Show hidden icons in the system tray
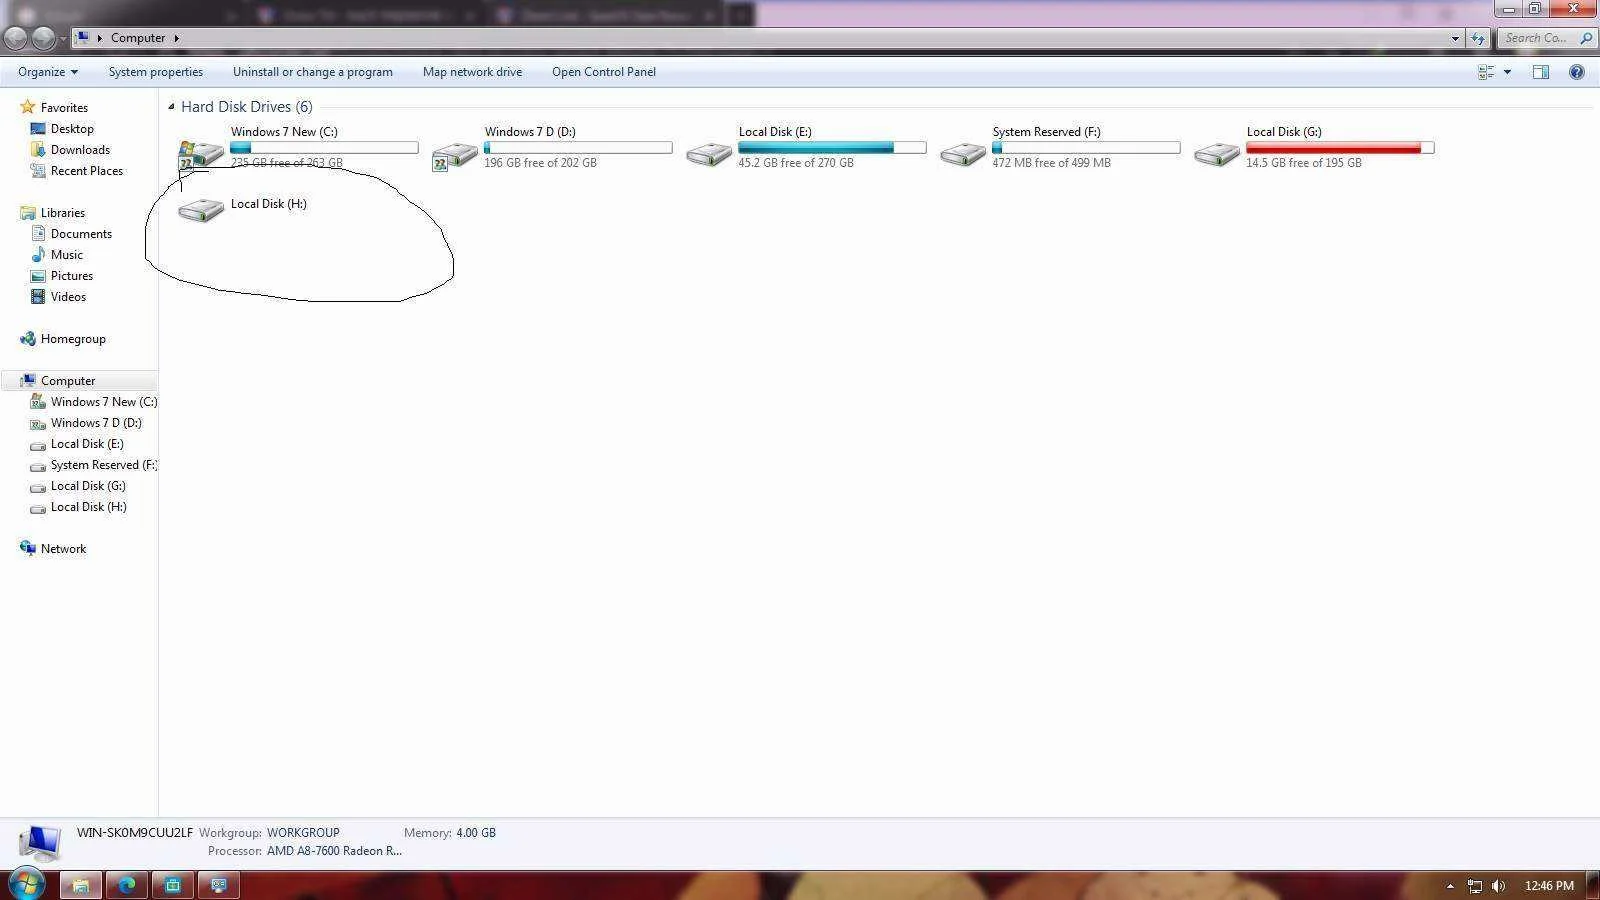Image resolution: width=1600 pixels, height=900 pixels. [1450, 886]
